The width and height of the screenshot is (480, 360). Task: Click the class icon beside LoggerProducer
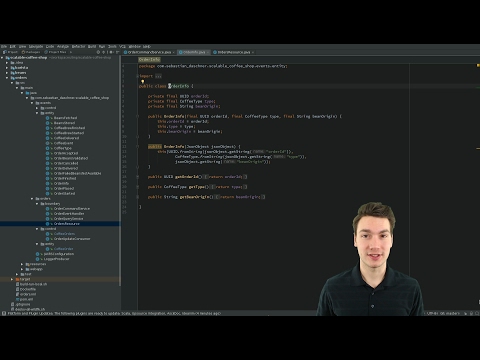pos(37,259)
